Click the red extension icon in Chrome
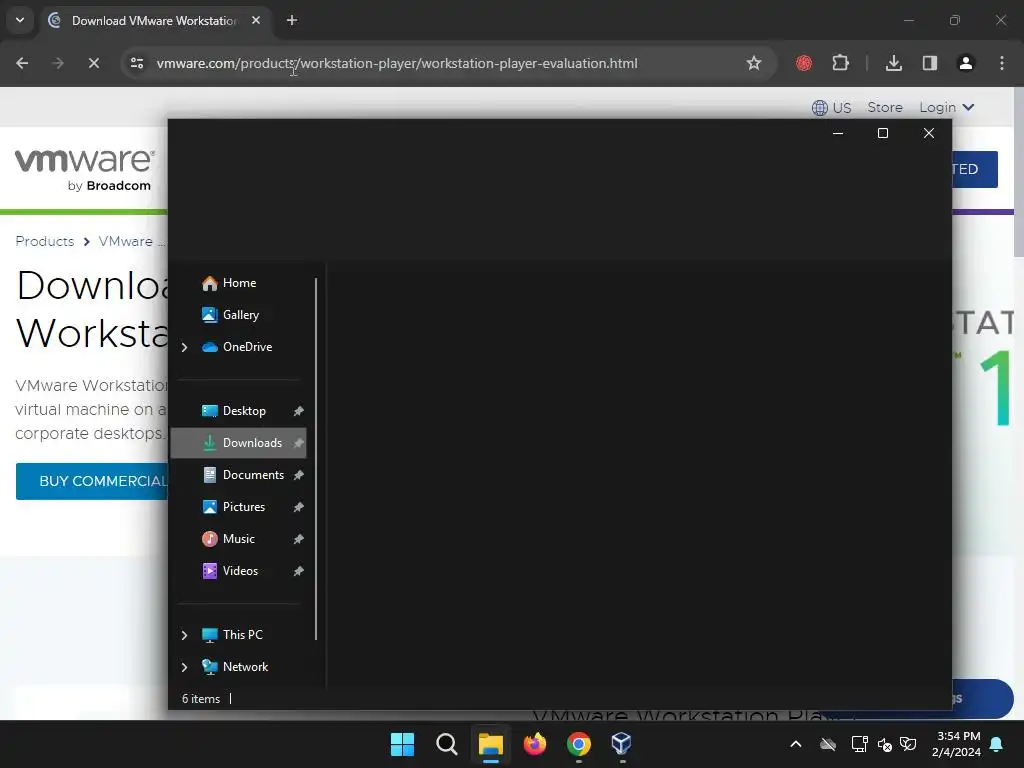 tap(804, 63)
